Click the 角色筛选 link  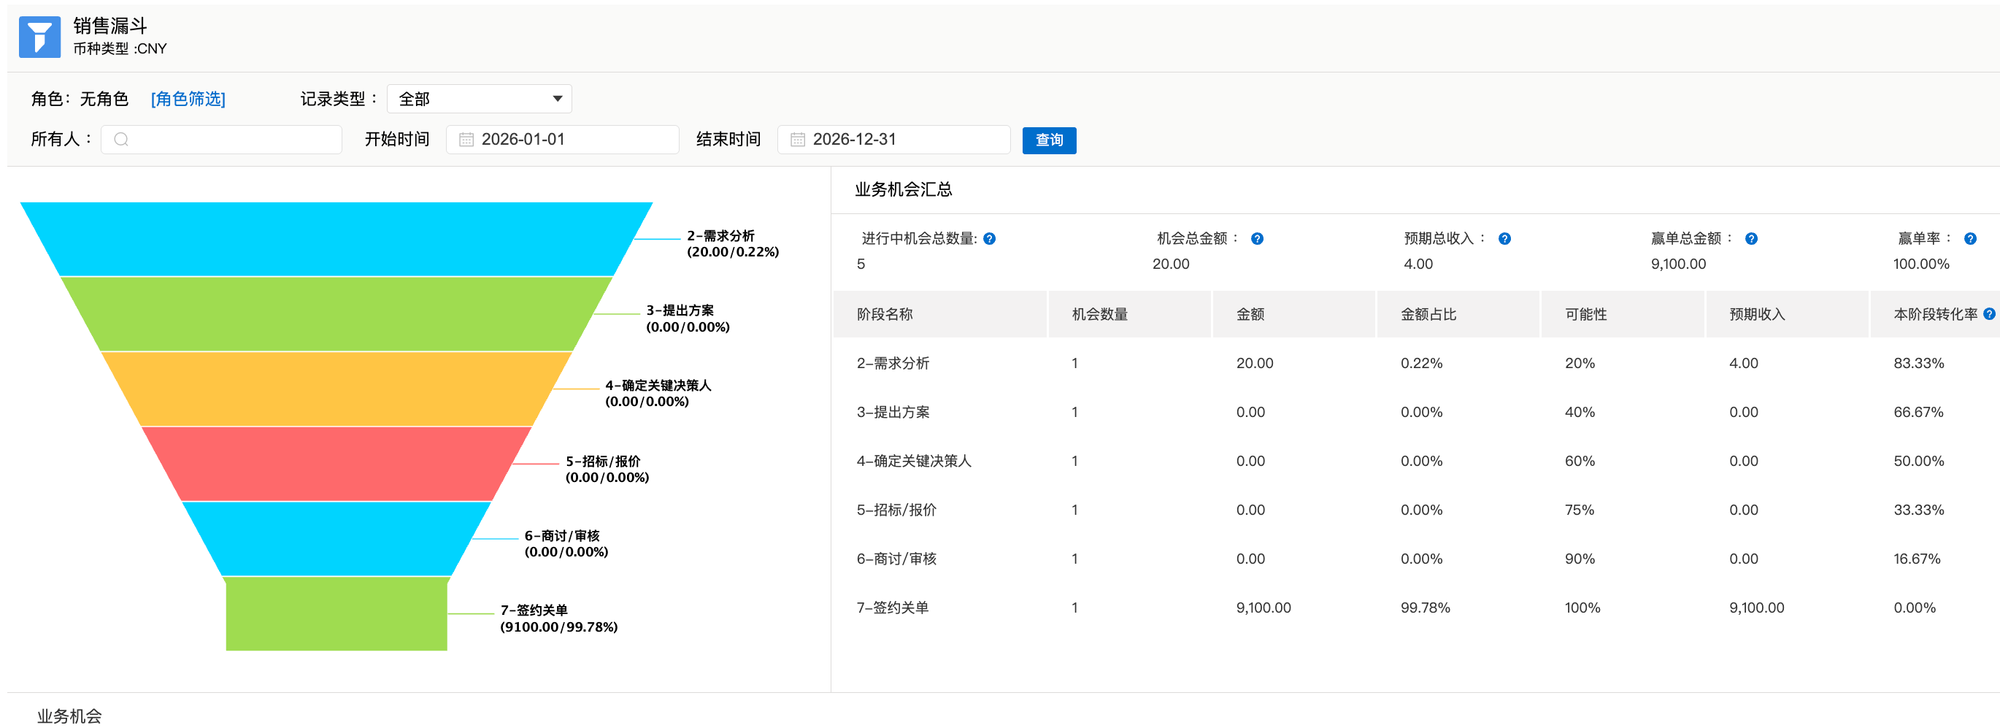coord(188,99)
